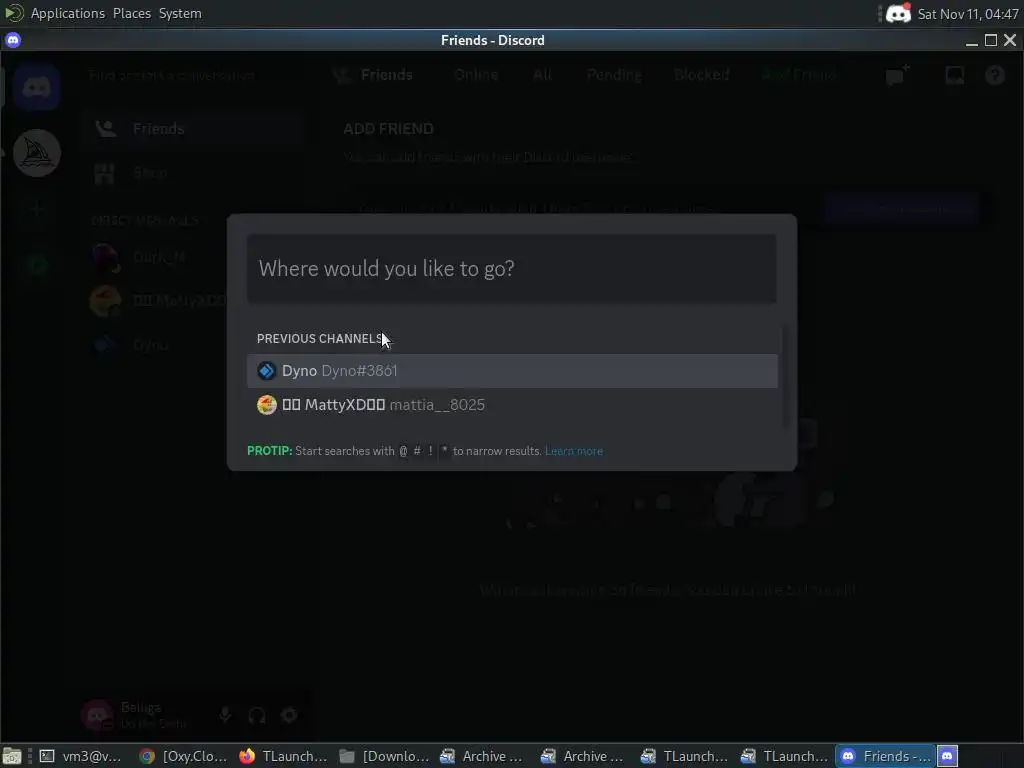The image size is (1024, 768).
Task: Select Dyno Dyno#3861 from previous channels
Action: (x=512, y=371)
